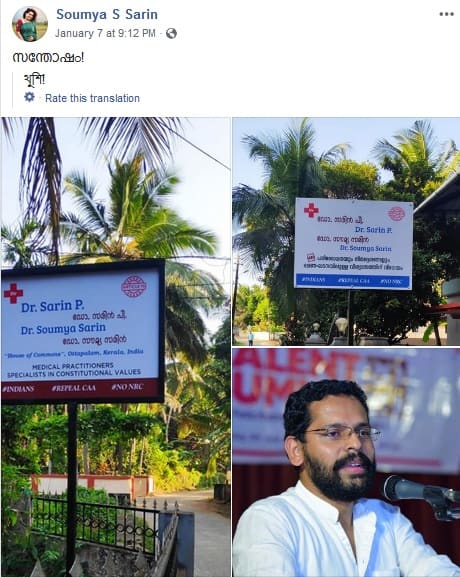Viewport: 460px width, 577px height.
Task: Click the blue hashtag banner on small signboard
Action: (353, 281)
